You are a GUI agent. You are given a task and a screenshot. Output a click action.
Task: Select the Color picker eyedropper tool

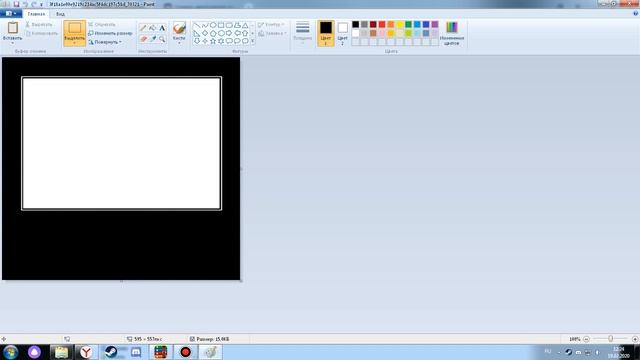153,39
